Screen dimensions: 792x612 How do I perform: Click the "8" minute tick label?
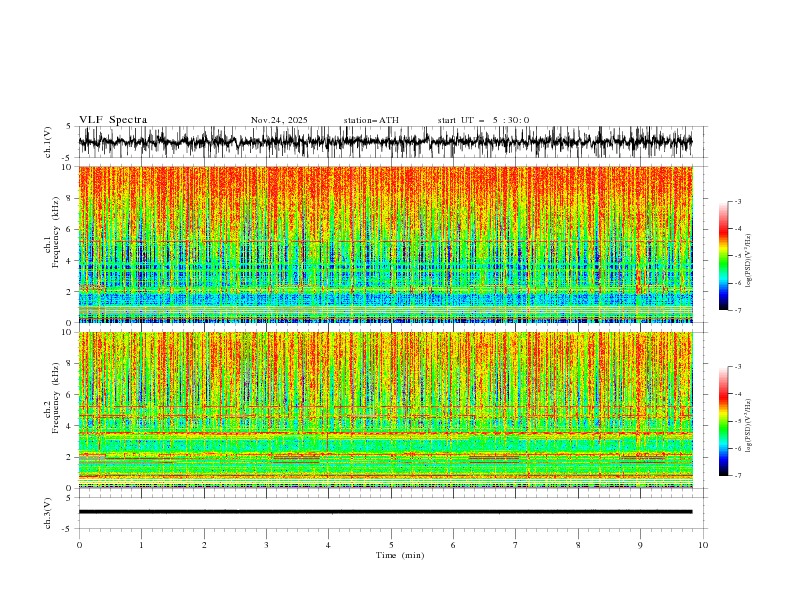click(x=578, y=545)
